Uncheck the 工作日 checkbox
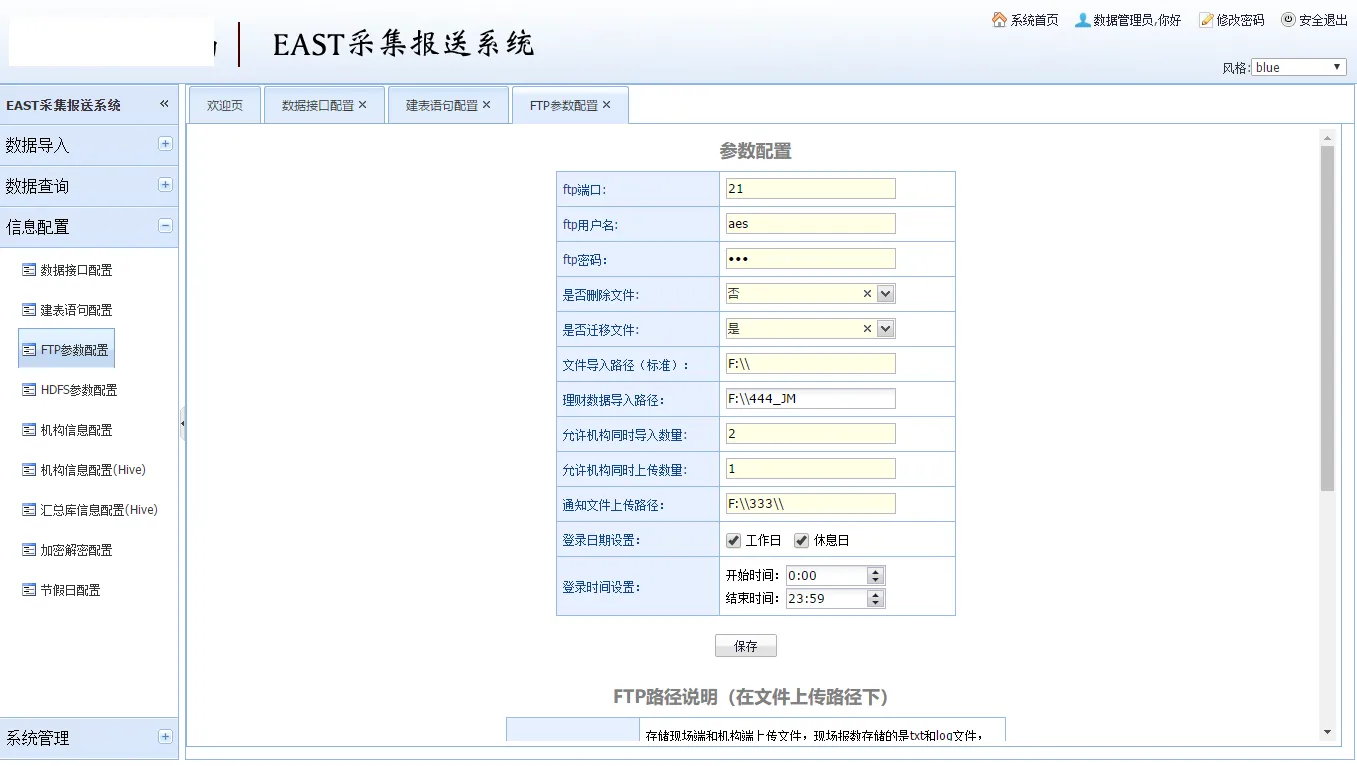 point(734,541)
